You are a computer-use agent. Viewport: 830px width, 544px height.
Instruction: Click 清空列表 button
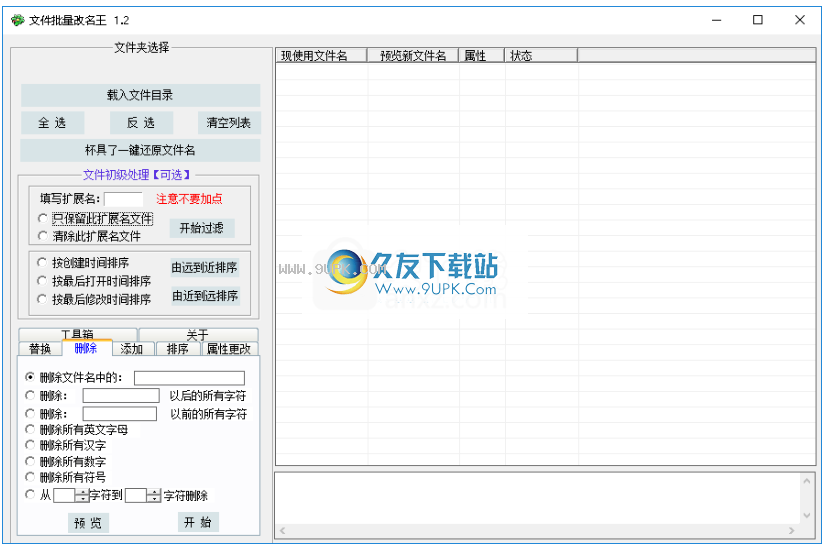pos(229,123)
